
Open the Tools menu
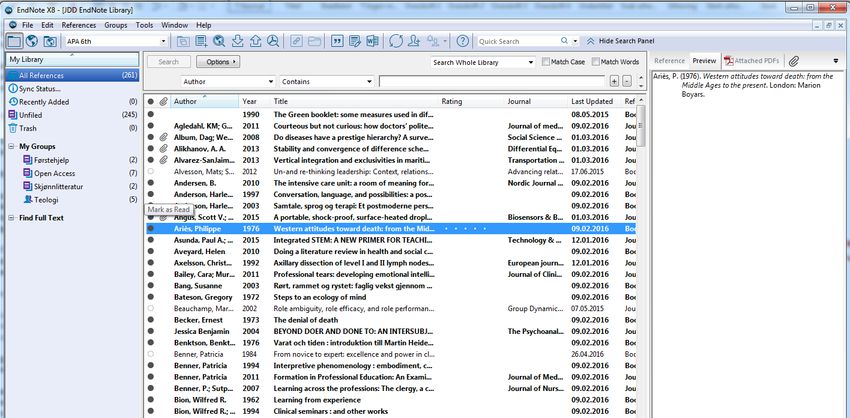[144, 25]
